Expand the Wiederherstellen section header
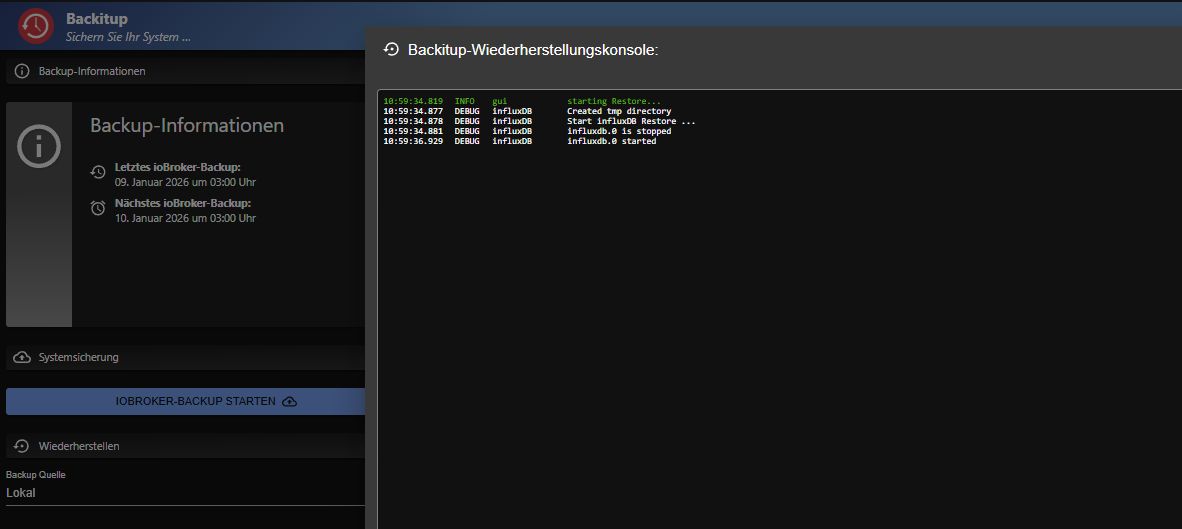This screenshot has height=529, width=1182. click(x=185, y=446)
